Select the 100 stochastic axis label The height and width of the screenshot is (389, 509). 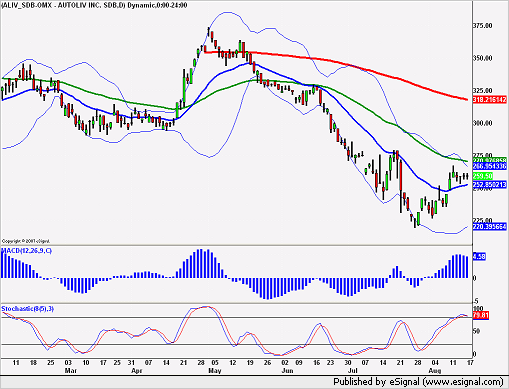coord(478,308)
